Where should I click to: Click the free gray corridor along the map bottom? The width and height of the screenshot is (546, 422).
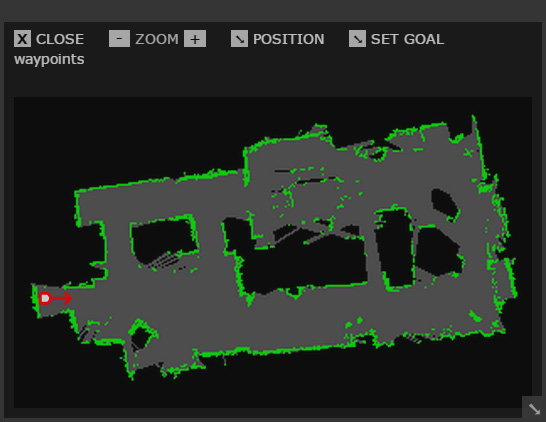click(279, 324)
